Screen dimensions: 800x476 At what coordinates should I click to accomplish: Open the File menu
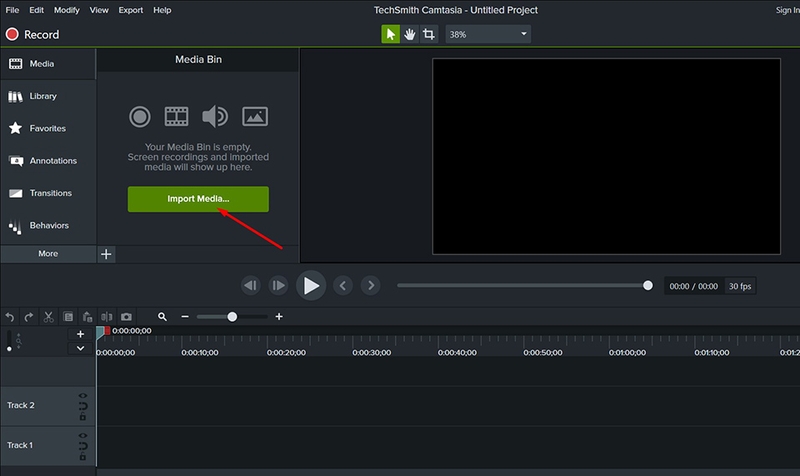point(12,10)
